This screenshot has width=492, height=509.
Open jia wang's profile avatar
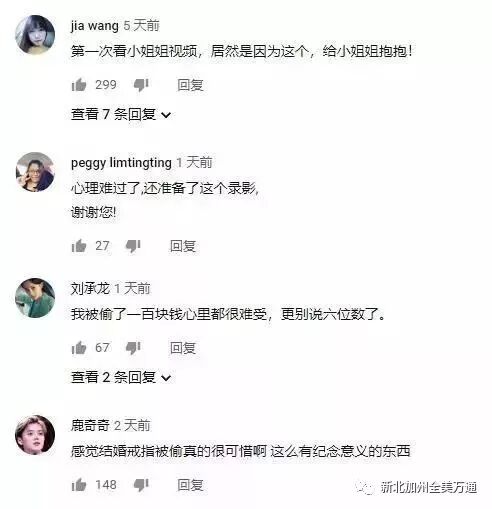pyautogui.click(x=35, y=35)
